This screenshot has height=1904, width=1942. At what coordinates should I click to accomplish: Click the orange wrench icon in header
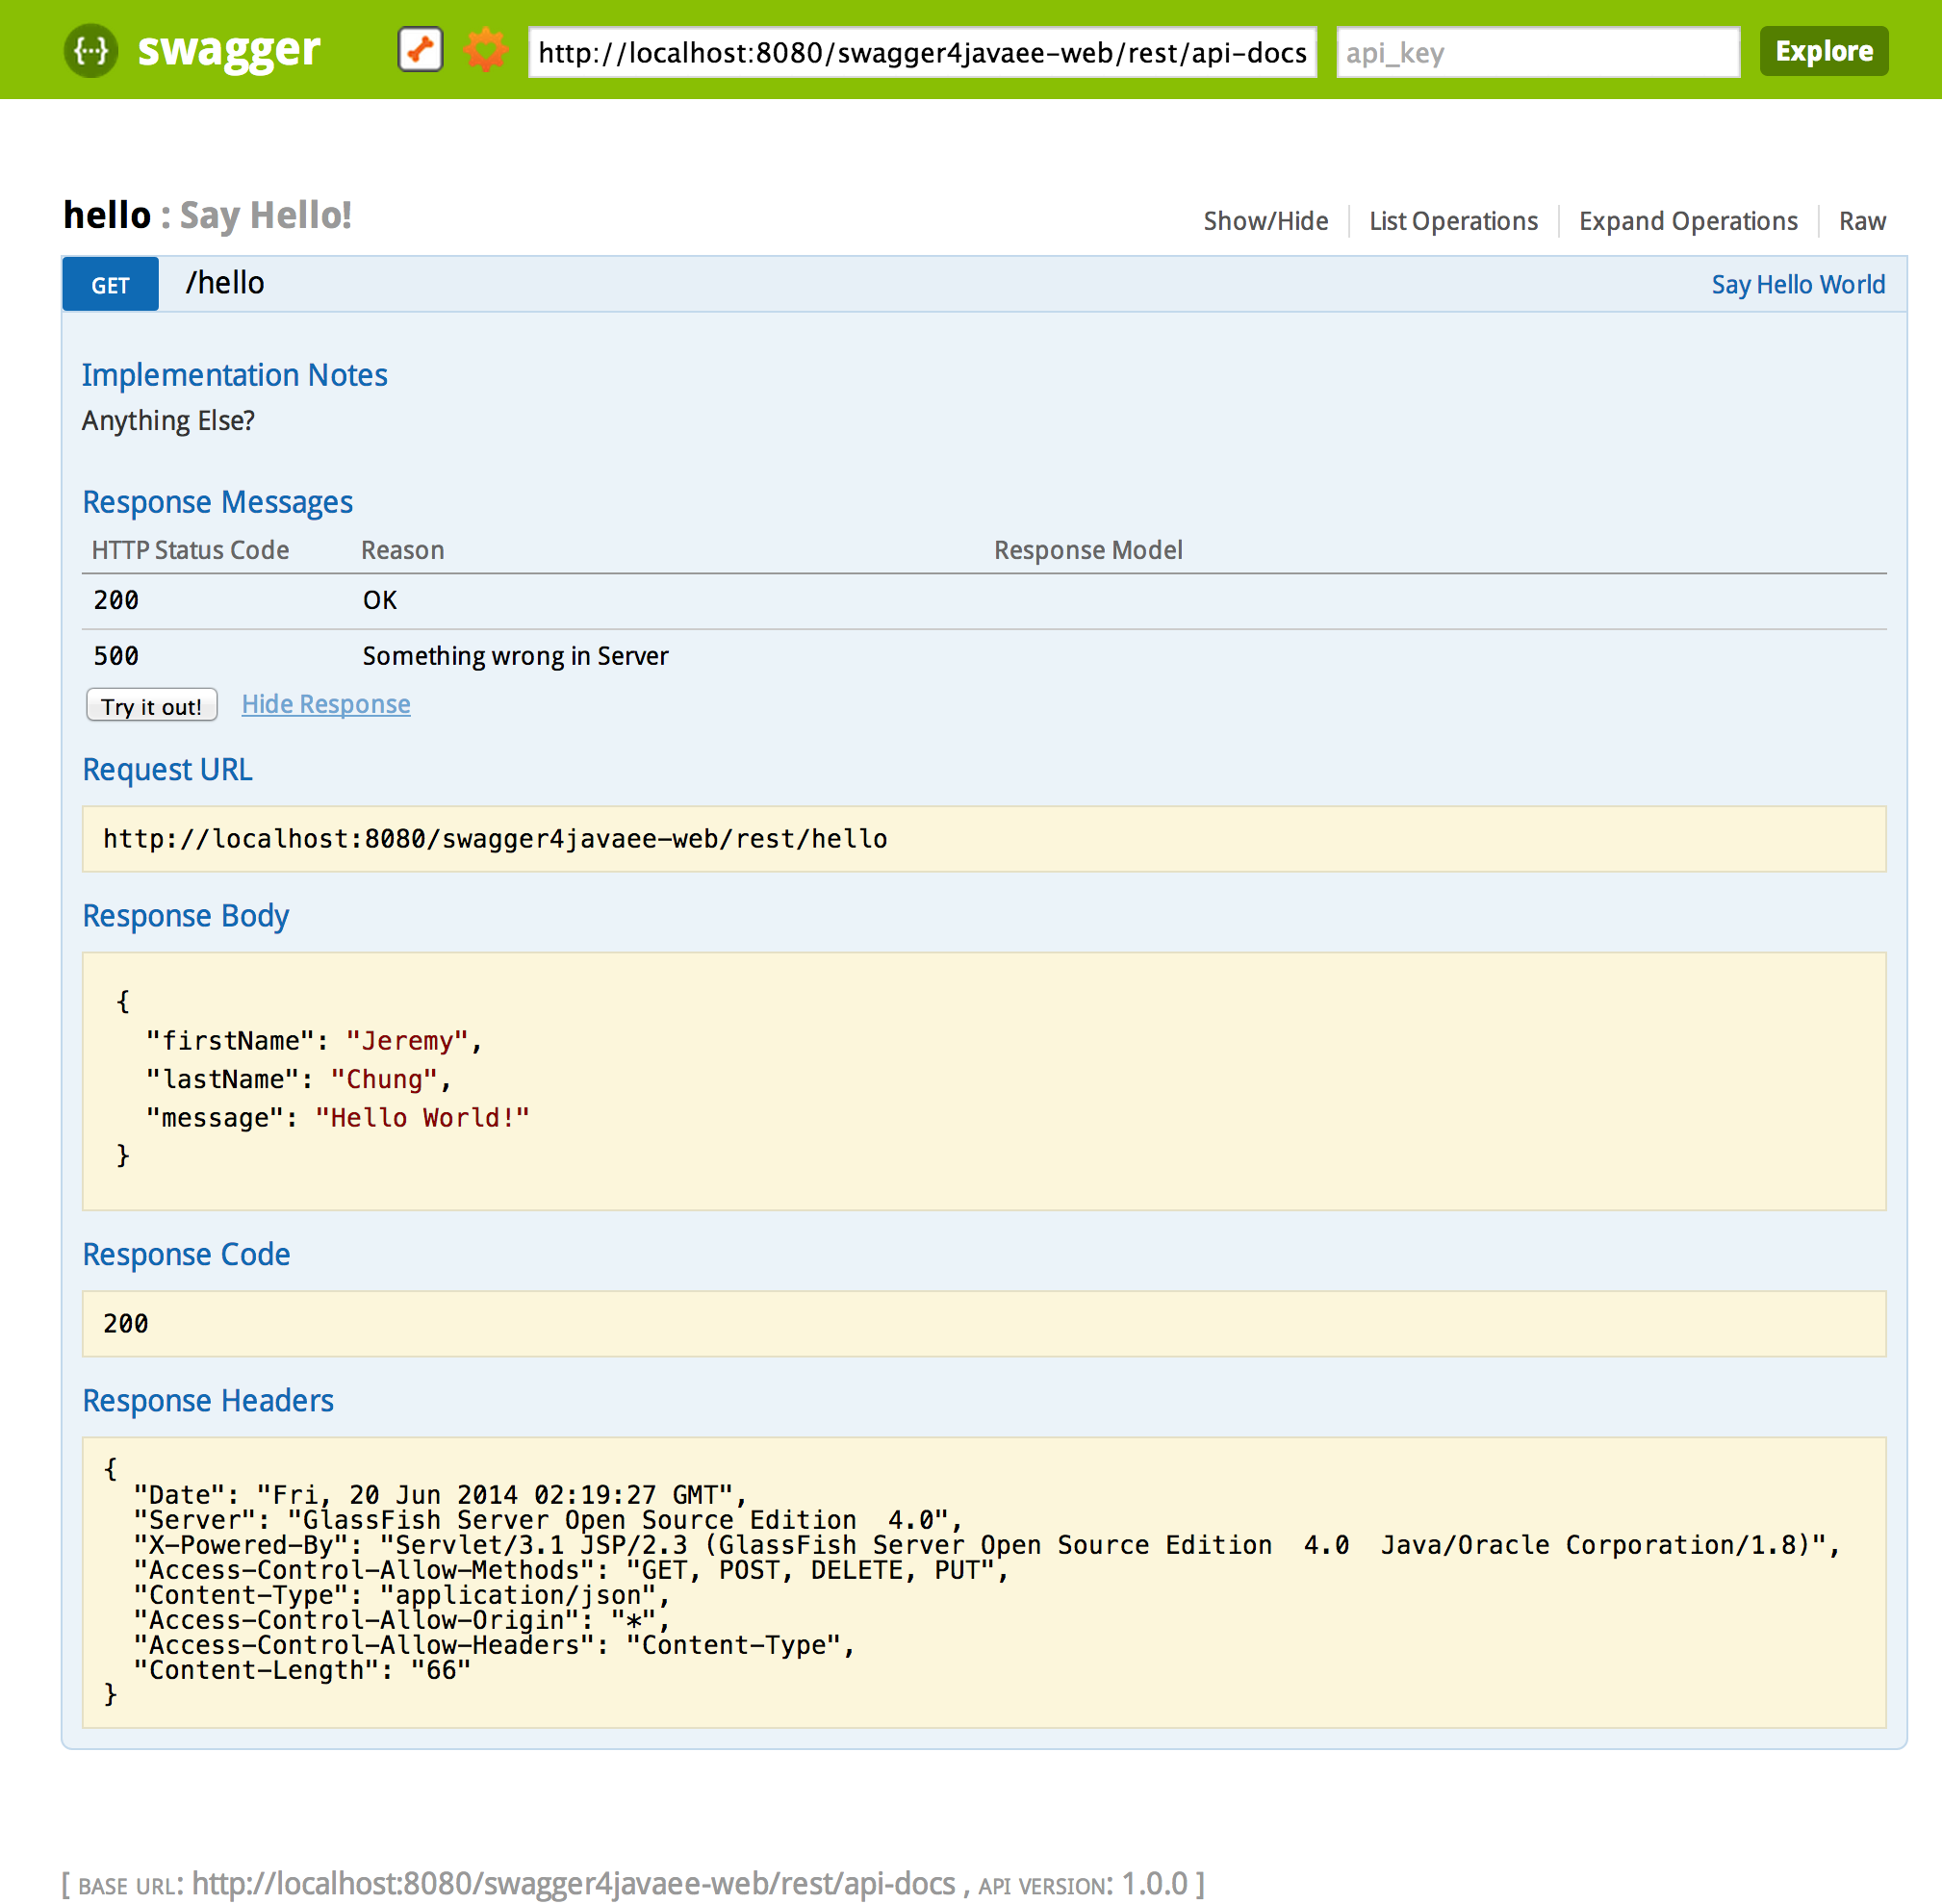pyautogui.click(x=421, y=50)
